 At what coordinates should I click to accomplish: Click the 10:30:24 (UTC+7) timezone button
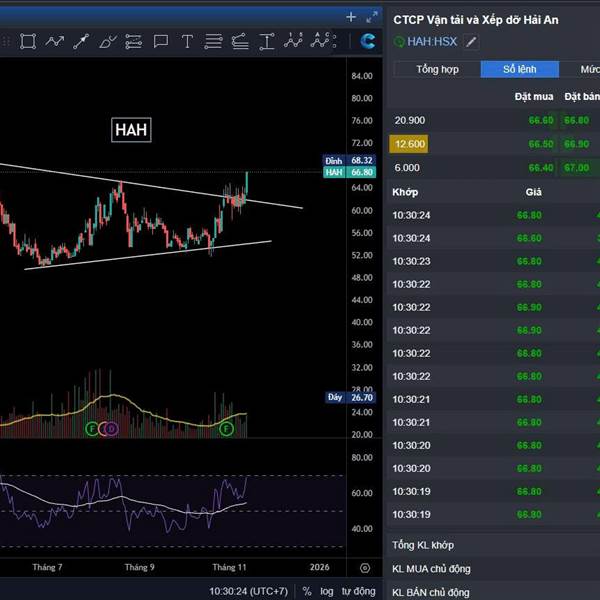pos(250,591)
